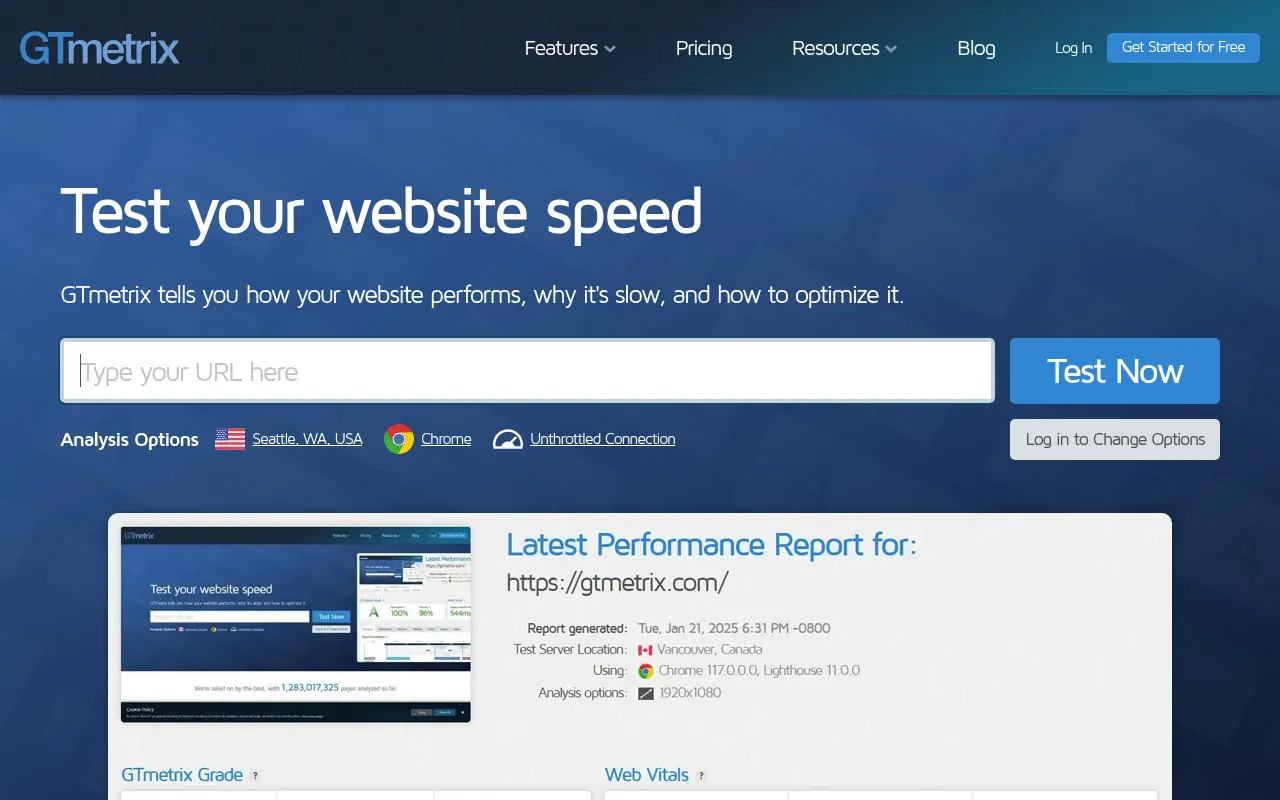1280x800 pixels.
Task: Expand the Resources dropdown menu
Action: 844,48
